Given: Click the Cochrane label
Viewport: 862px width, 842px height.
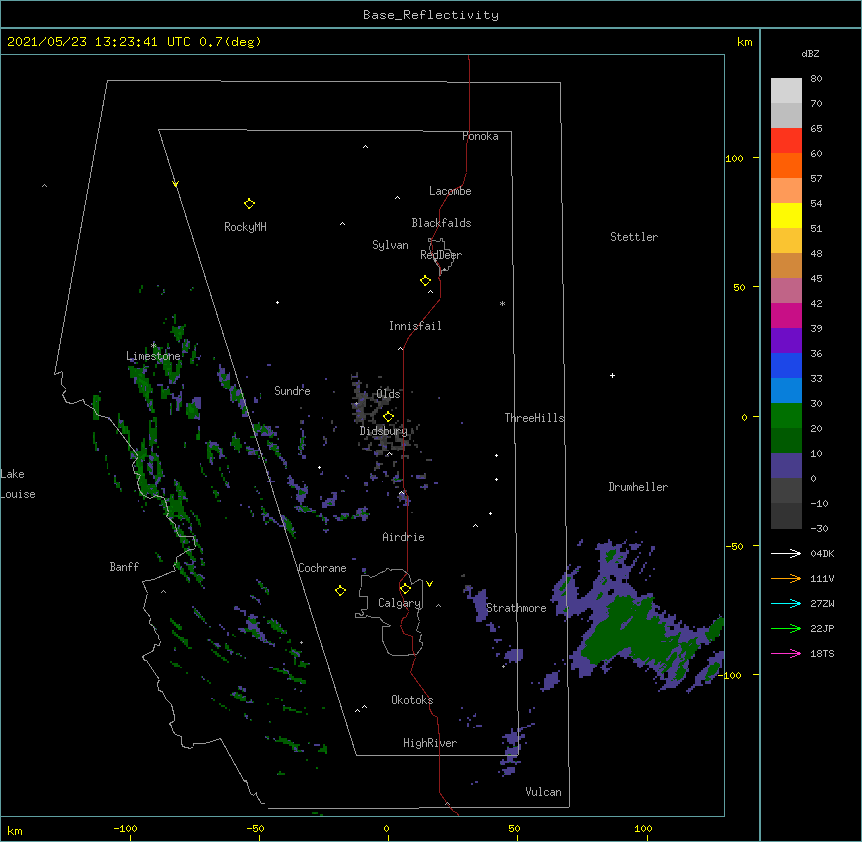Looking at the screenshot, I should (x=322, y=568).
